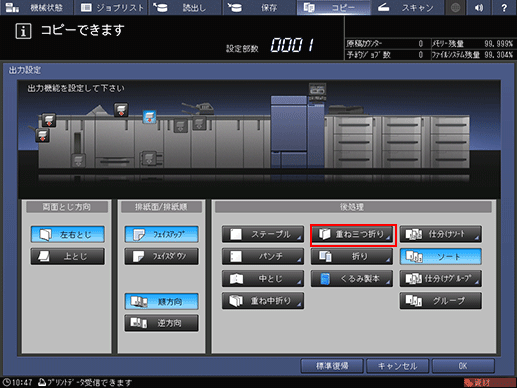Select lower-left output tray icon
Image resolution: width=517 pixels, height=388 pixels.
click(x=43, y=135)
